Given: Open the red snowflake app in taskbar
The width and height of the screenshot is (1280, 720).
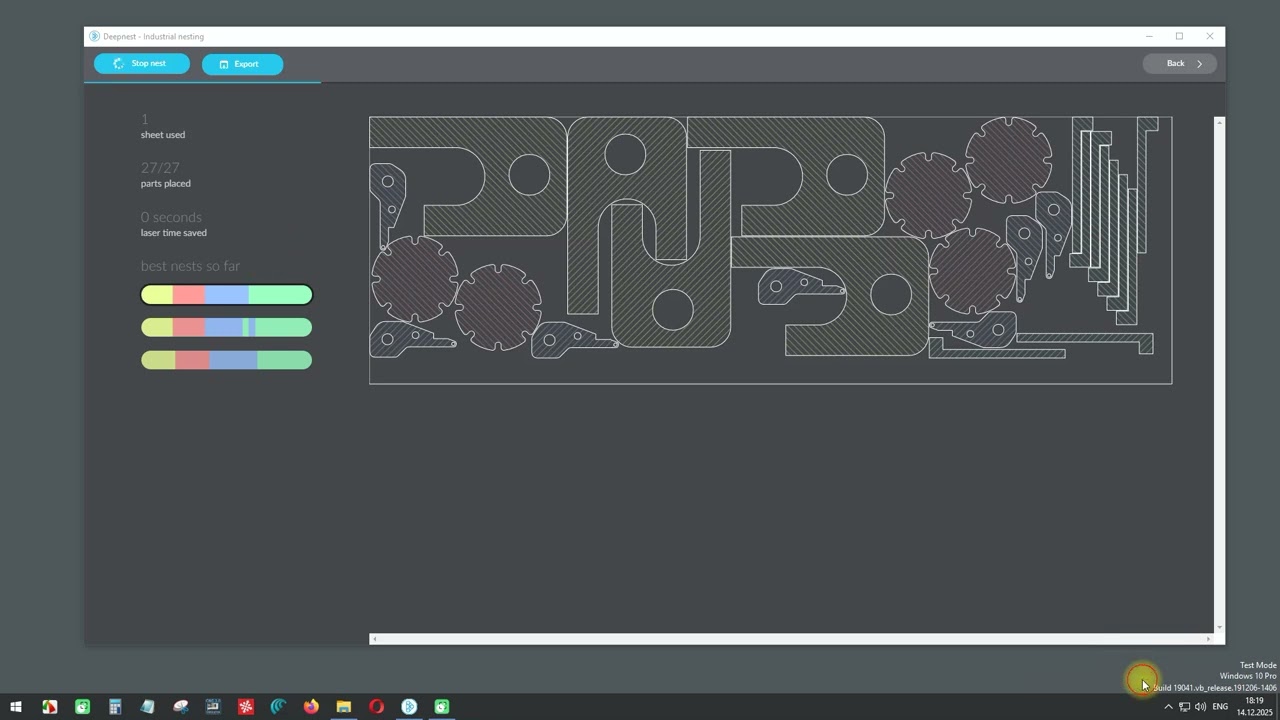Looking at the screenshot, I should [246, 707].
